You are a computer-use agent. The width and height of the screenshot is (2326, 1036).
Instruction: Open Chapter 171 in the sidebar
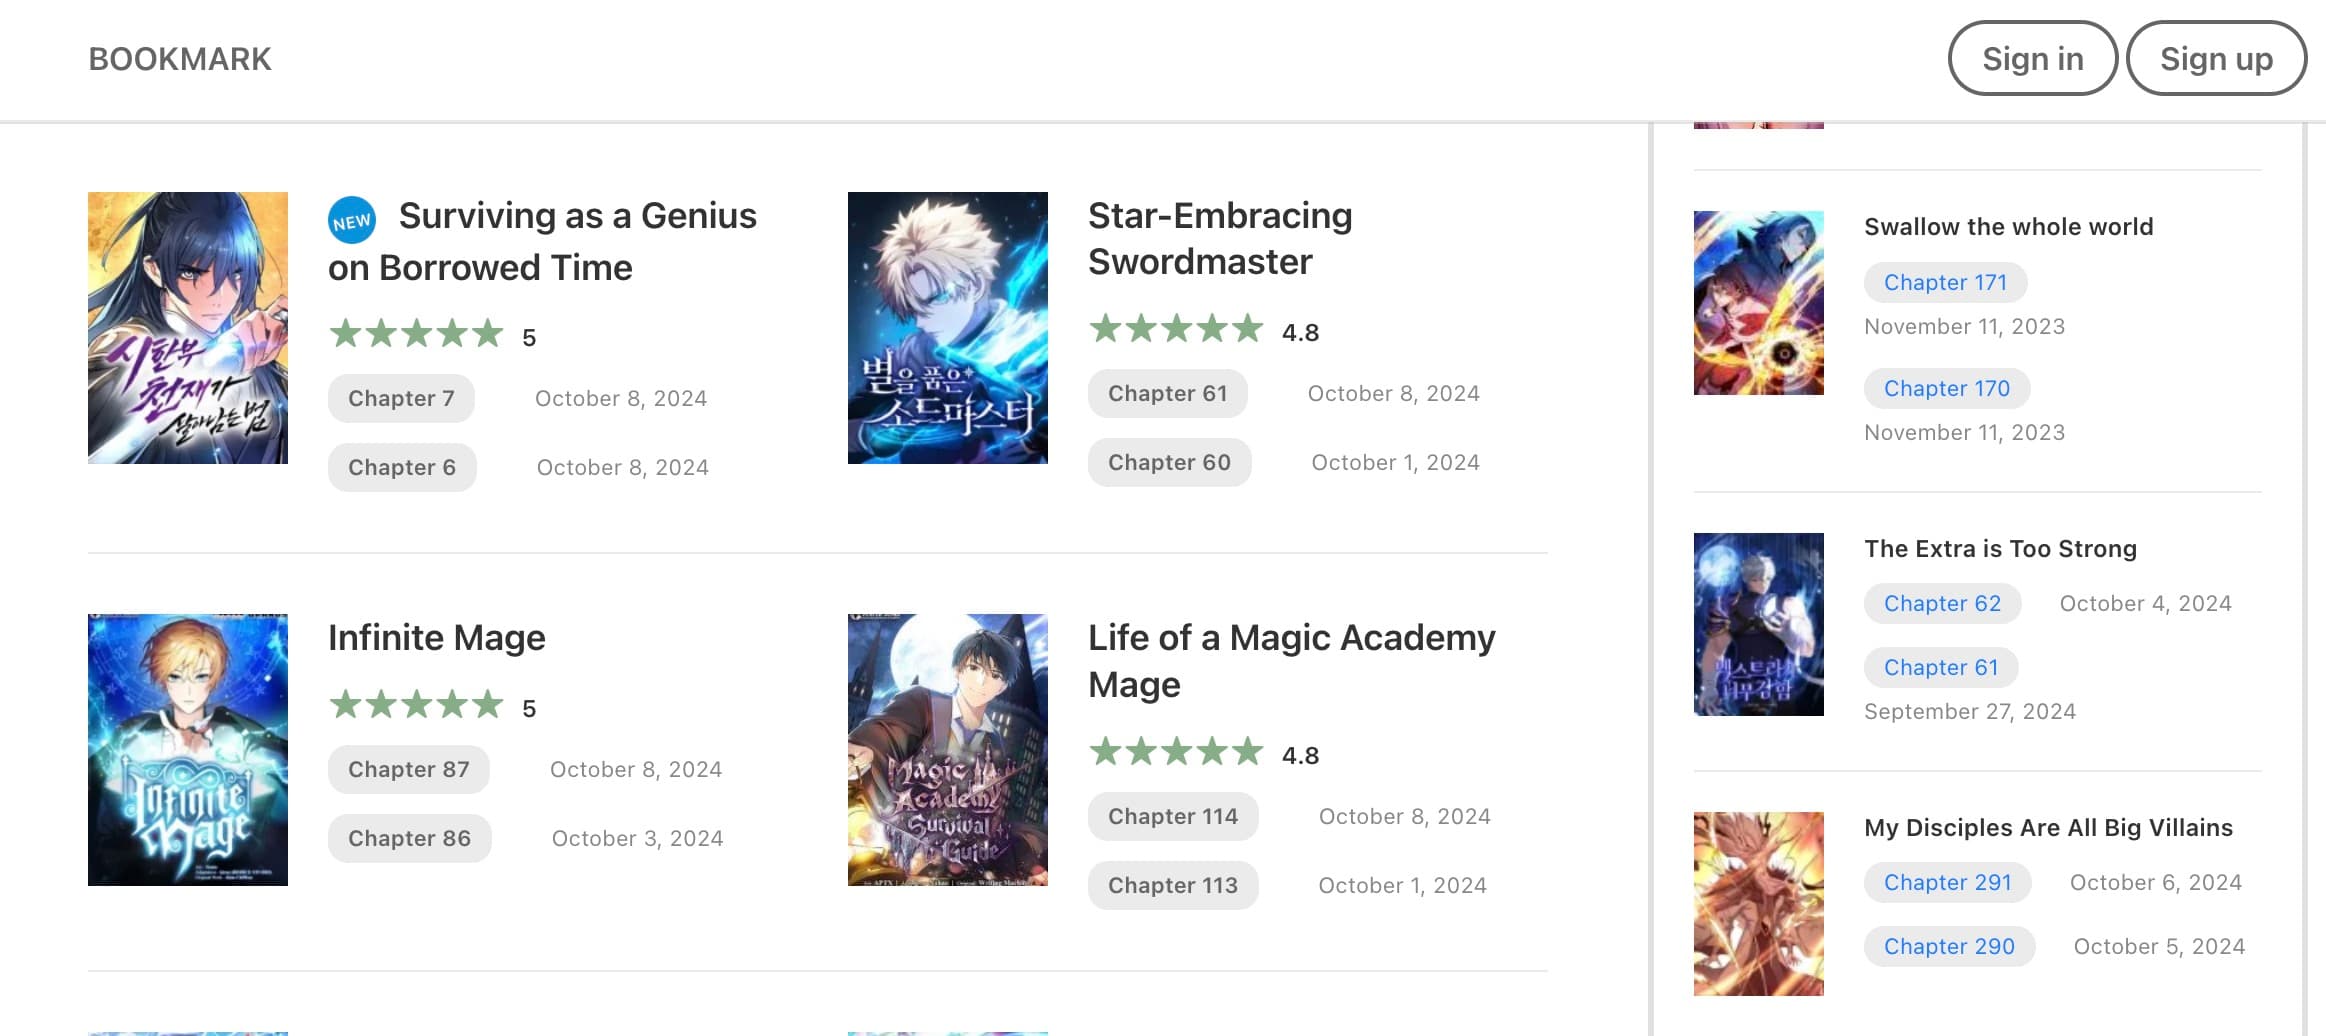[x=1945, y=283]
